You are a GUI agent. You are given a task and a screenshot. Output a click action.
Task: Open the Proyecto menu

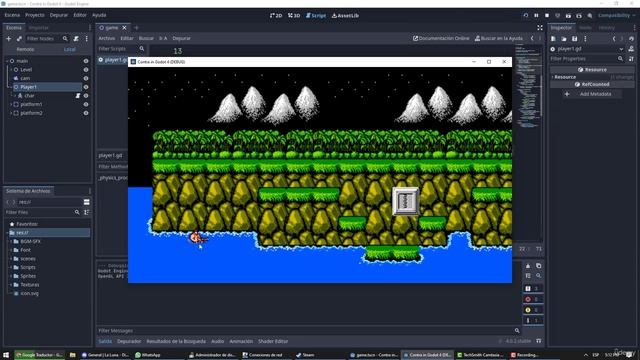pos(35,15)
